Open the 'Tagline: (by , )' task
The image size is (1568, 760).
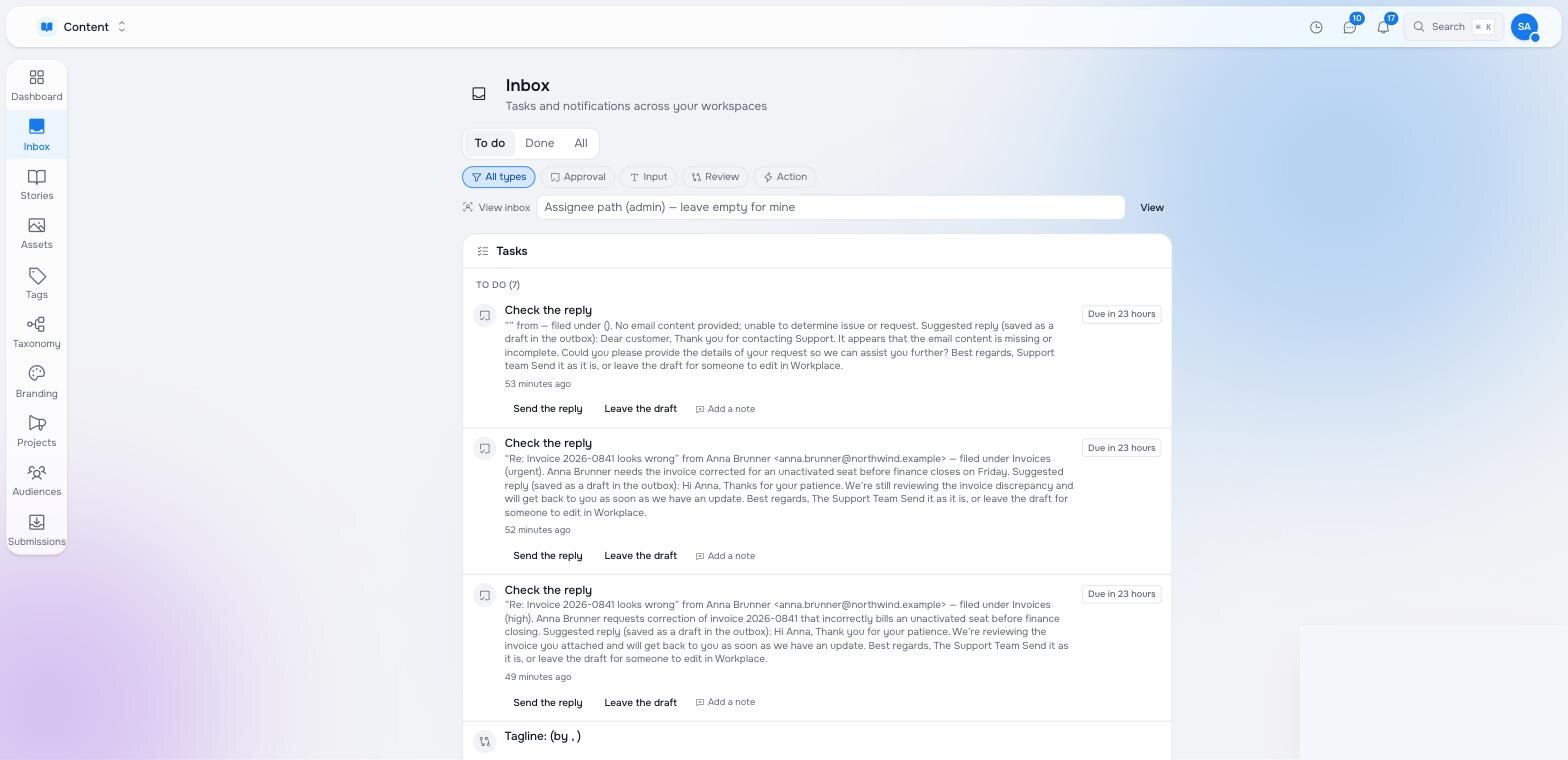point(543,736)
